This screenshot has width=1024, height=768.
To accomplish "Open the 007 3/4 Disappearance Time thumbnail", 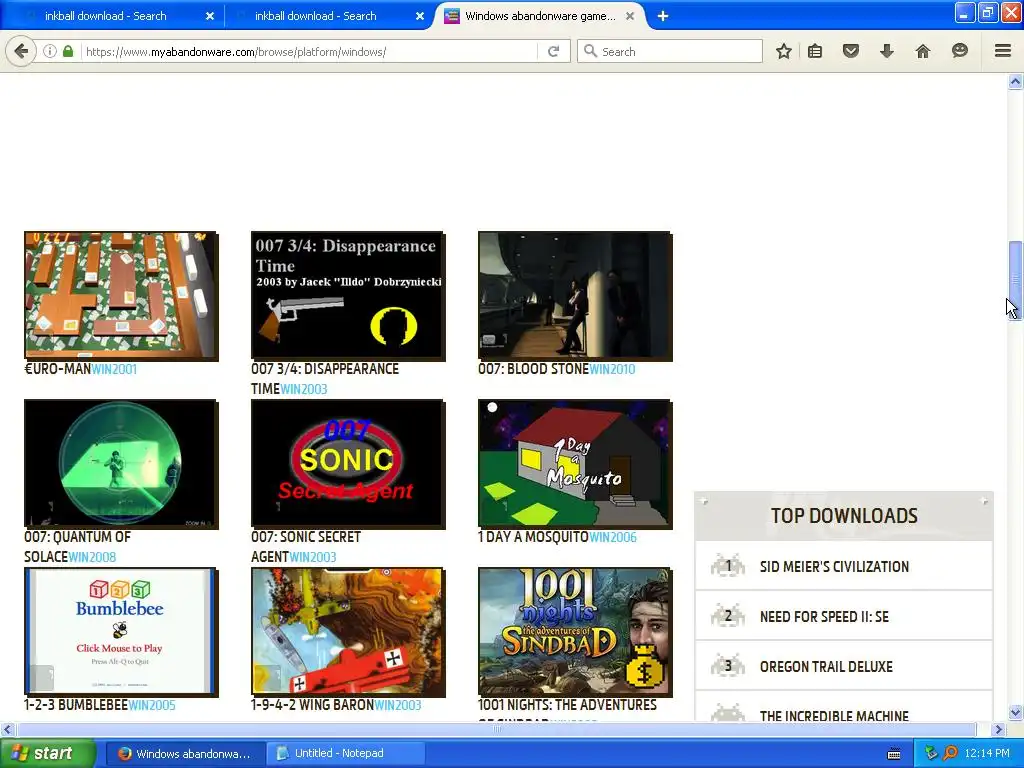I will 348,296.
